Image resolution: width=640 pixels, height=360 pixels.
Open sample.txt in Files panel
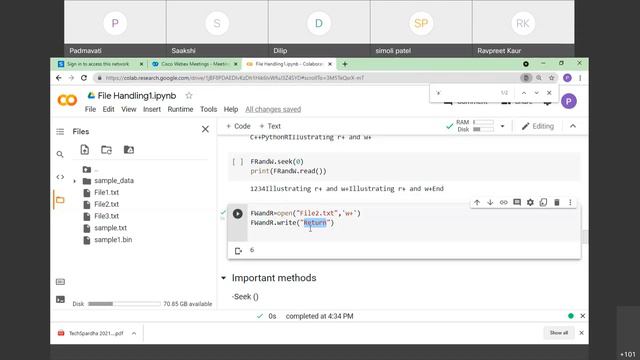111,228
